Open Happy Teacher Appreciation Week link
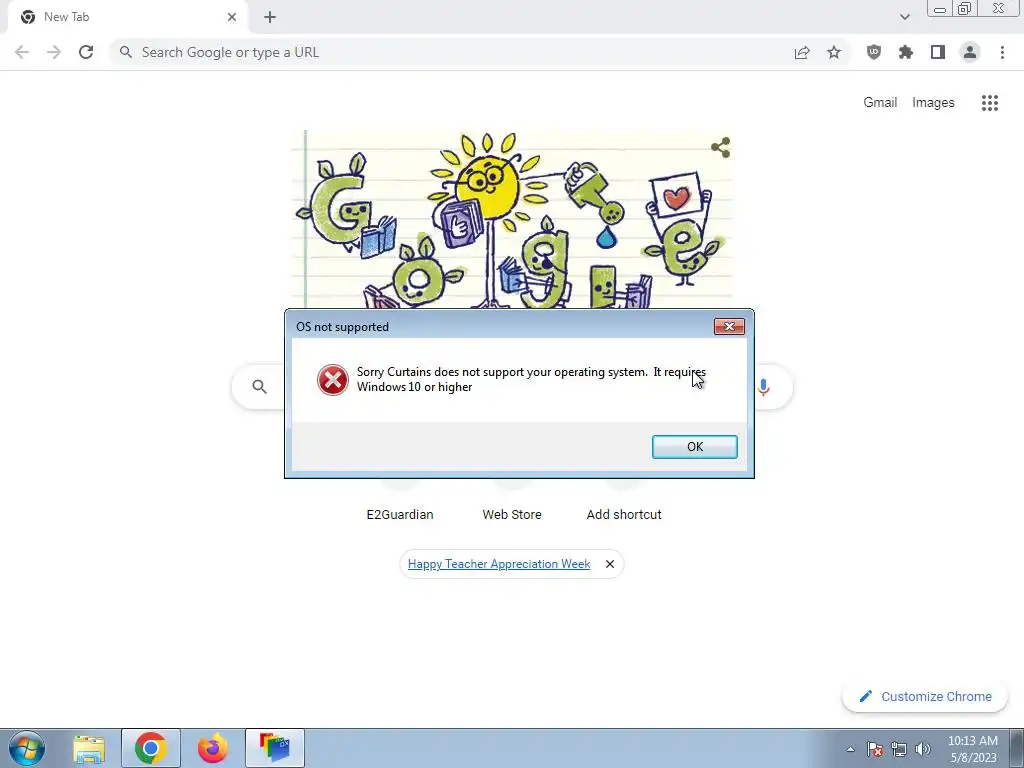1024x768 pixels. 499,564
